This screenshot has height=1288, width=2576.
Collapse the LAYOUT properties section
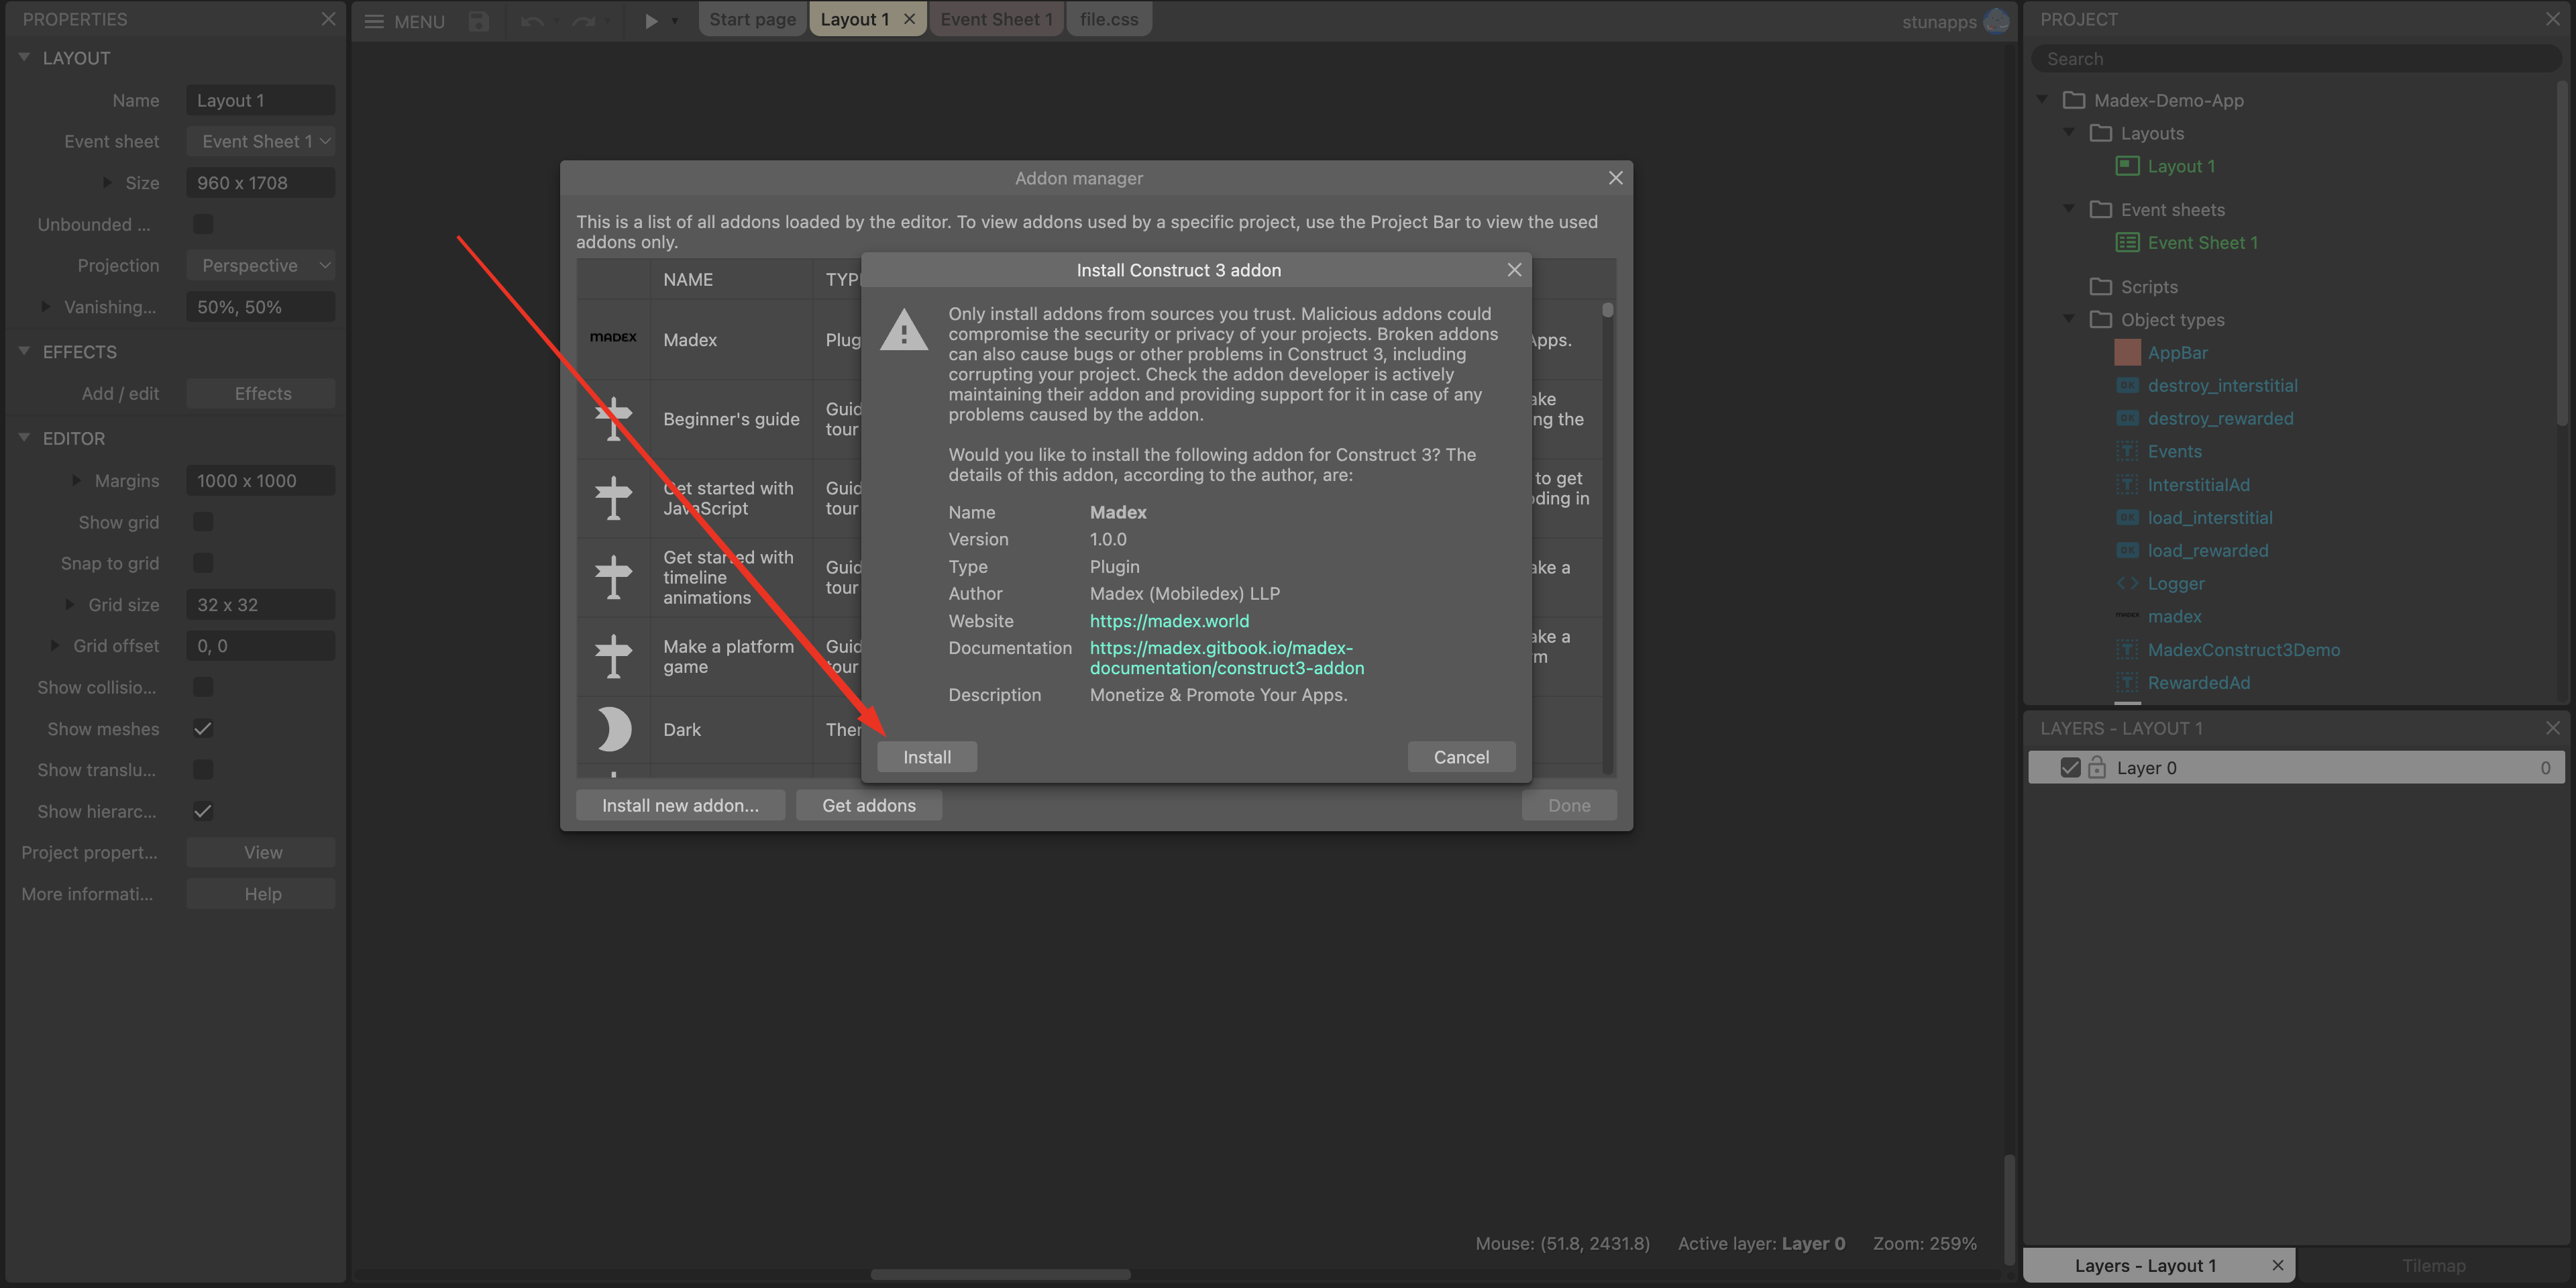tap(24, 57)
